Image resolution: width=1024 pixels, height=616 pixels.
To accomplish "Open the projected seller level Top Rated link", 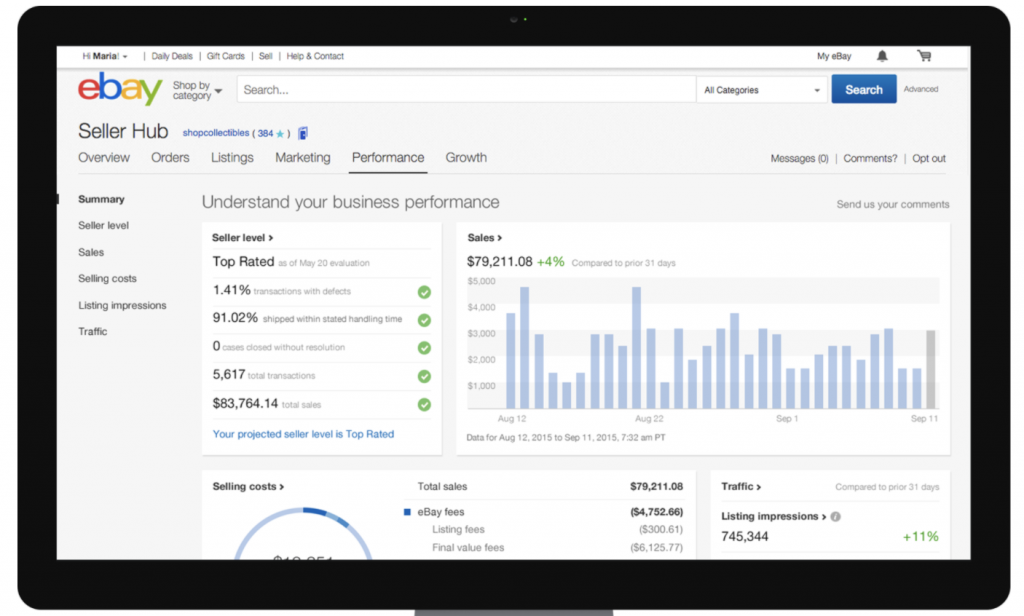I will [x=303, y=434].
